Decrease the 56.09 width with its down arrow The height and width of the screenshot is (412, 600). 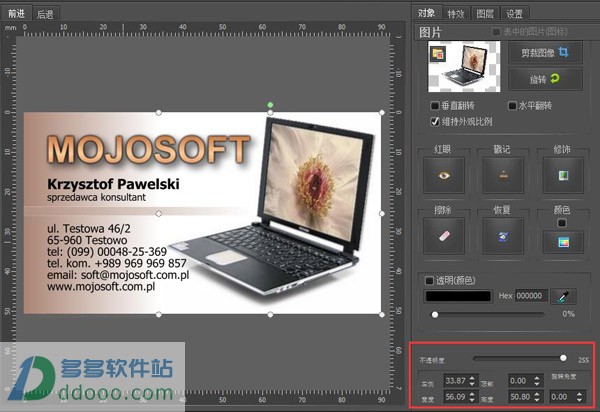point(472,400)
